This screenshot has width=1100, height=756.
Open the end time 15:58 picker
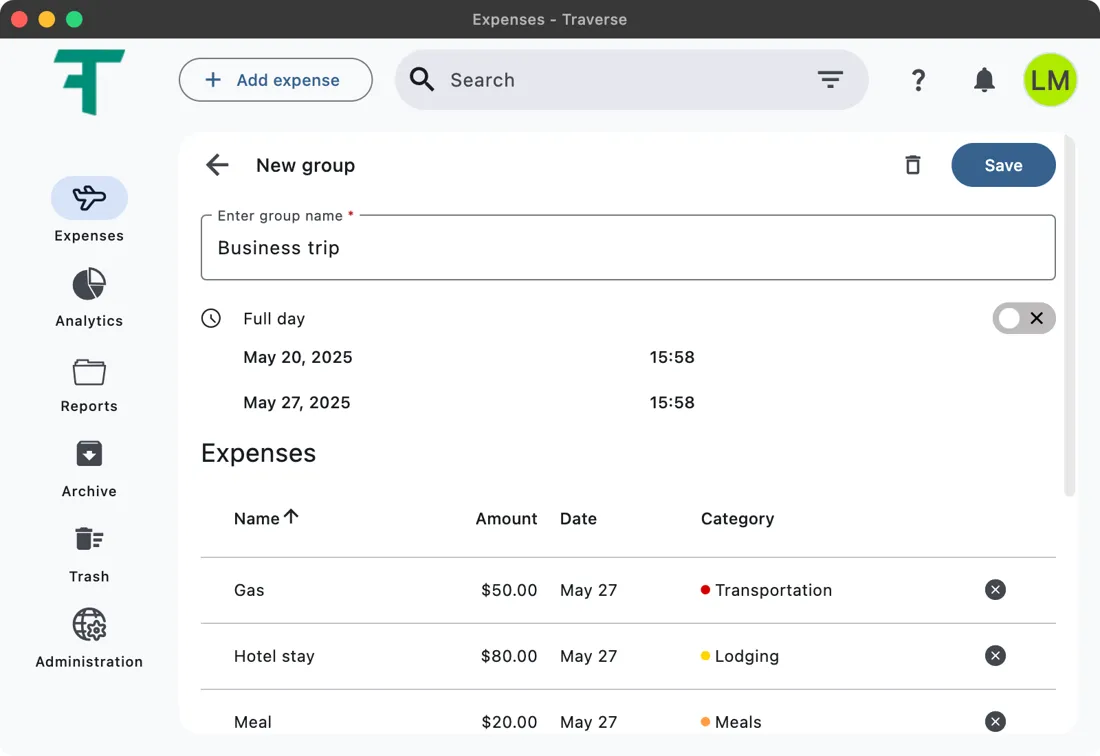coord(672,403)
